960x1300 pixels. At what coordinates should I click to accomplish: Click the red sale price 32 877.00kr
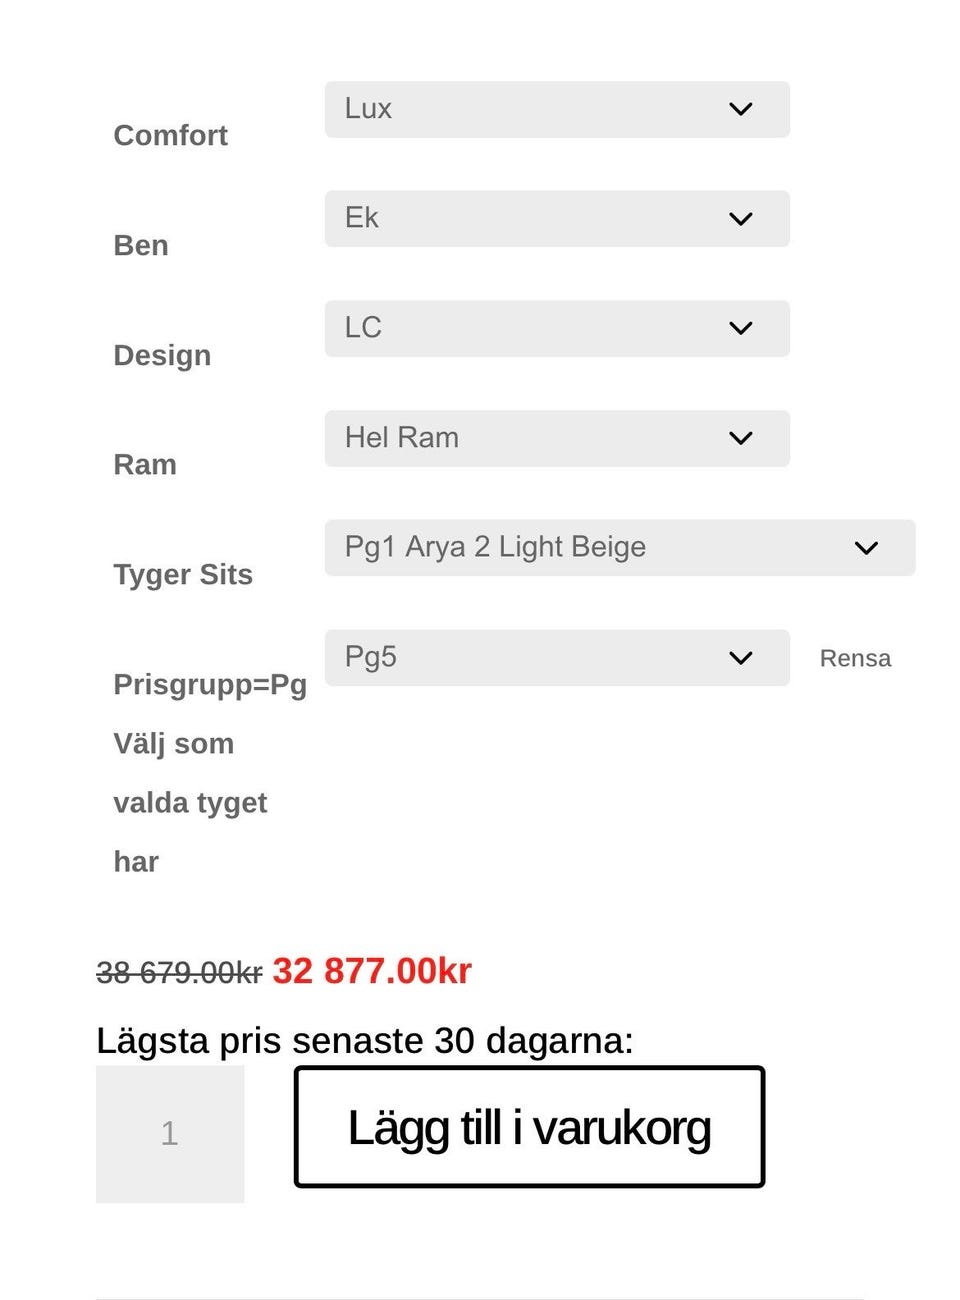(x=372, y=971)
